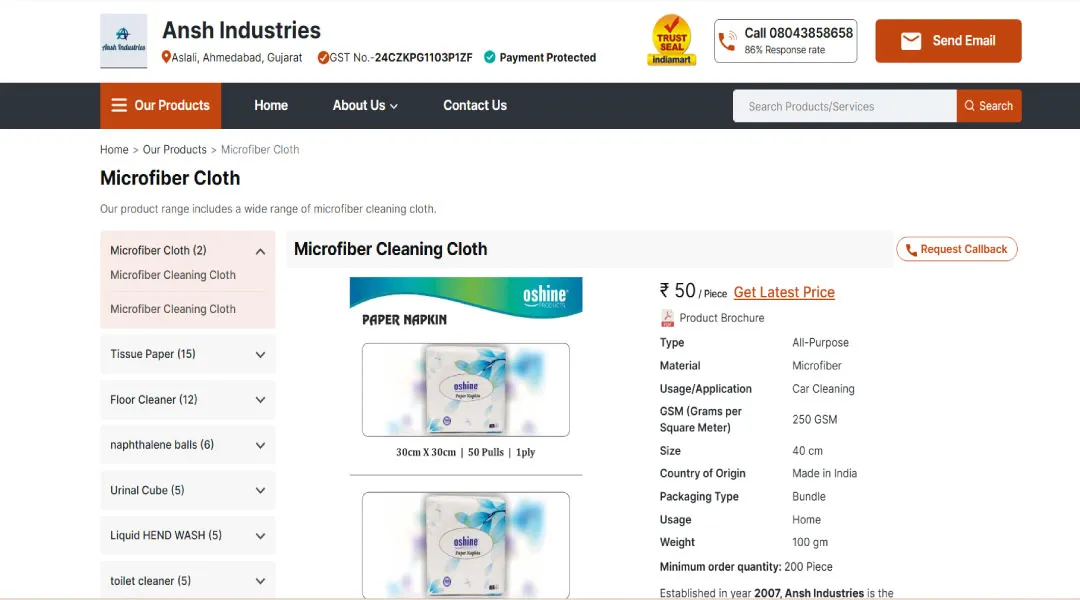Viewport: 1080px width, 600px height.
Task: Click the 'Car Cleaning' usage value
Action: (x=823, y=389)
